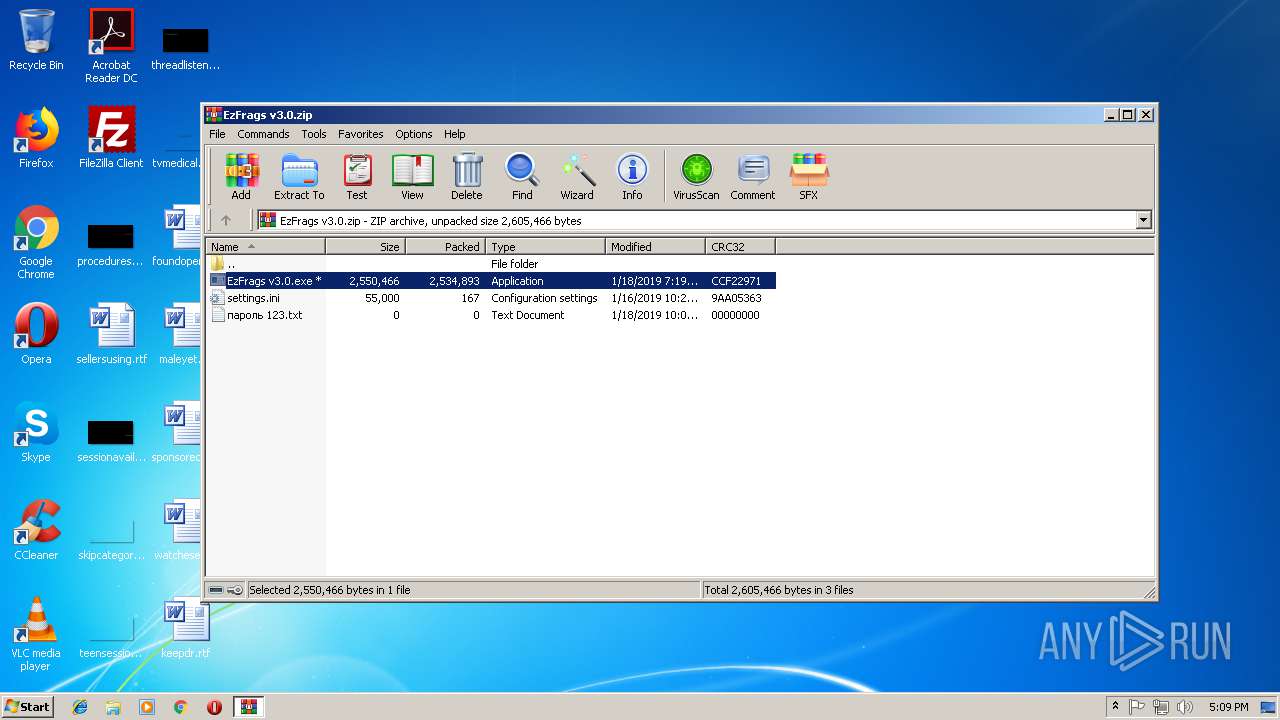Click the SFX toolbar icon
This screenshot has height=720, width=1280.
(x=809, y=177)
